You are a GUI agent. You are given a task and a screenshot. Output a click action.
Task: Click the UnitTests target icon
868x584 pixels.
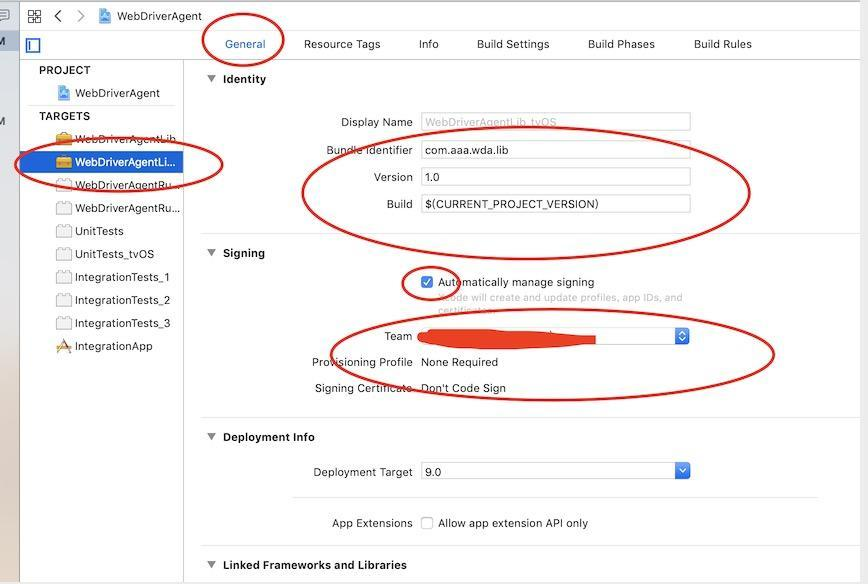coord(64,231)
